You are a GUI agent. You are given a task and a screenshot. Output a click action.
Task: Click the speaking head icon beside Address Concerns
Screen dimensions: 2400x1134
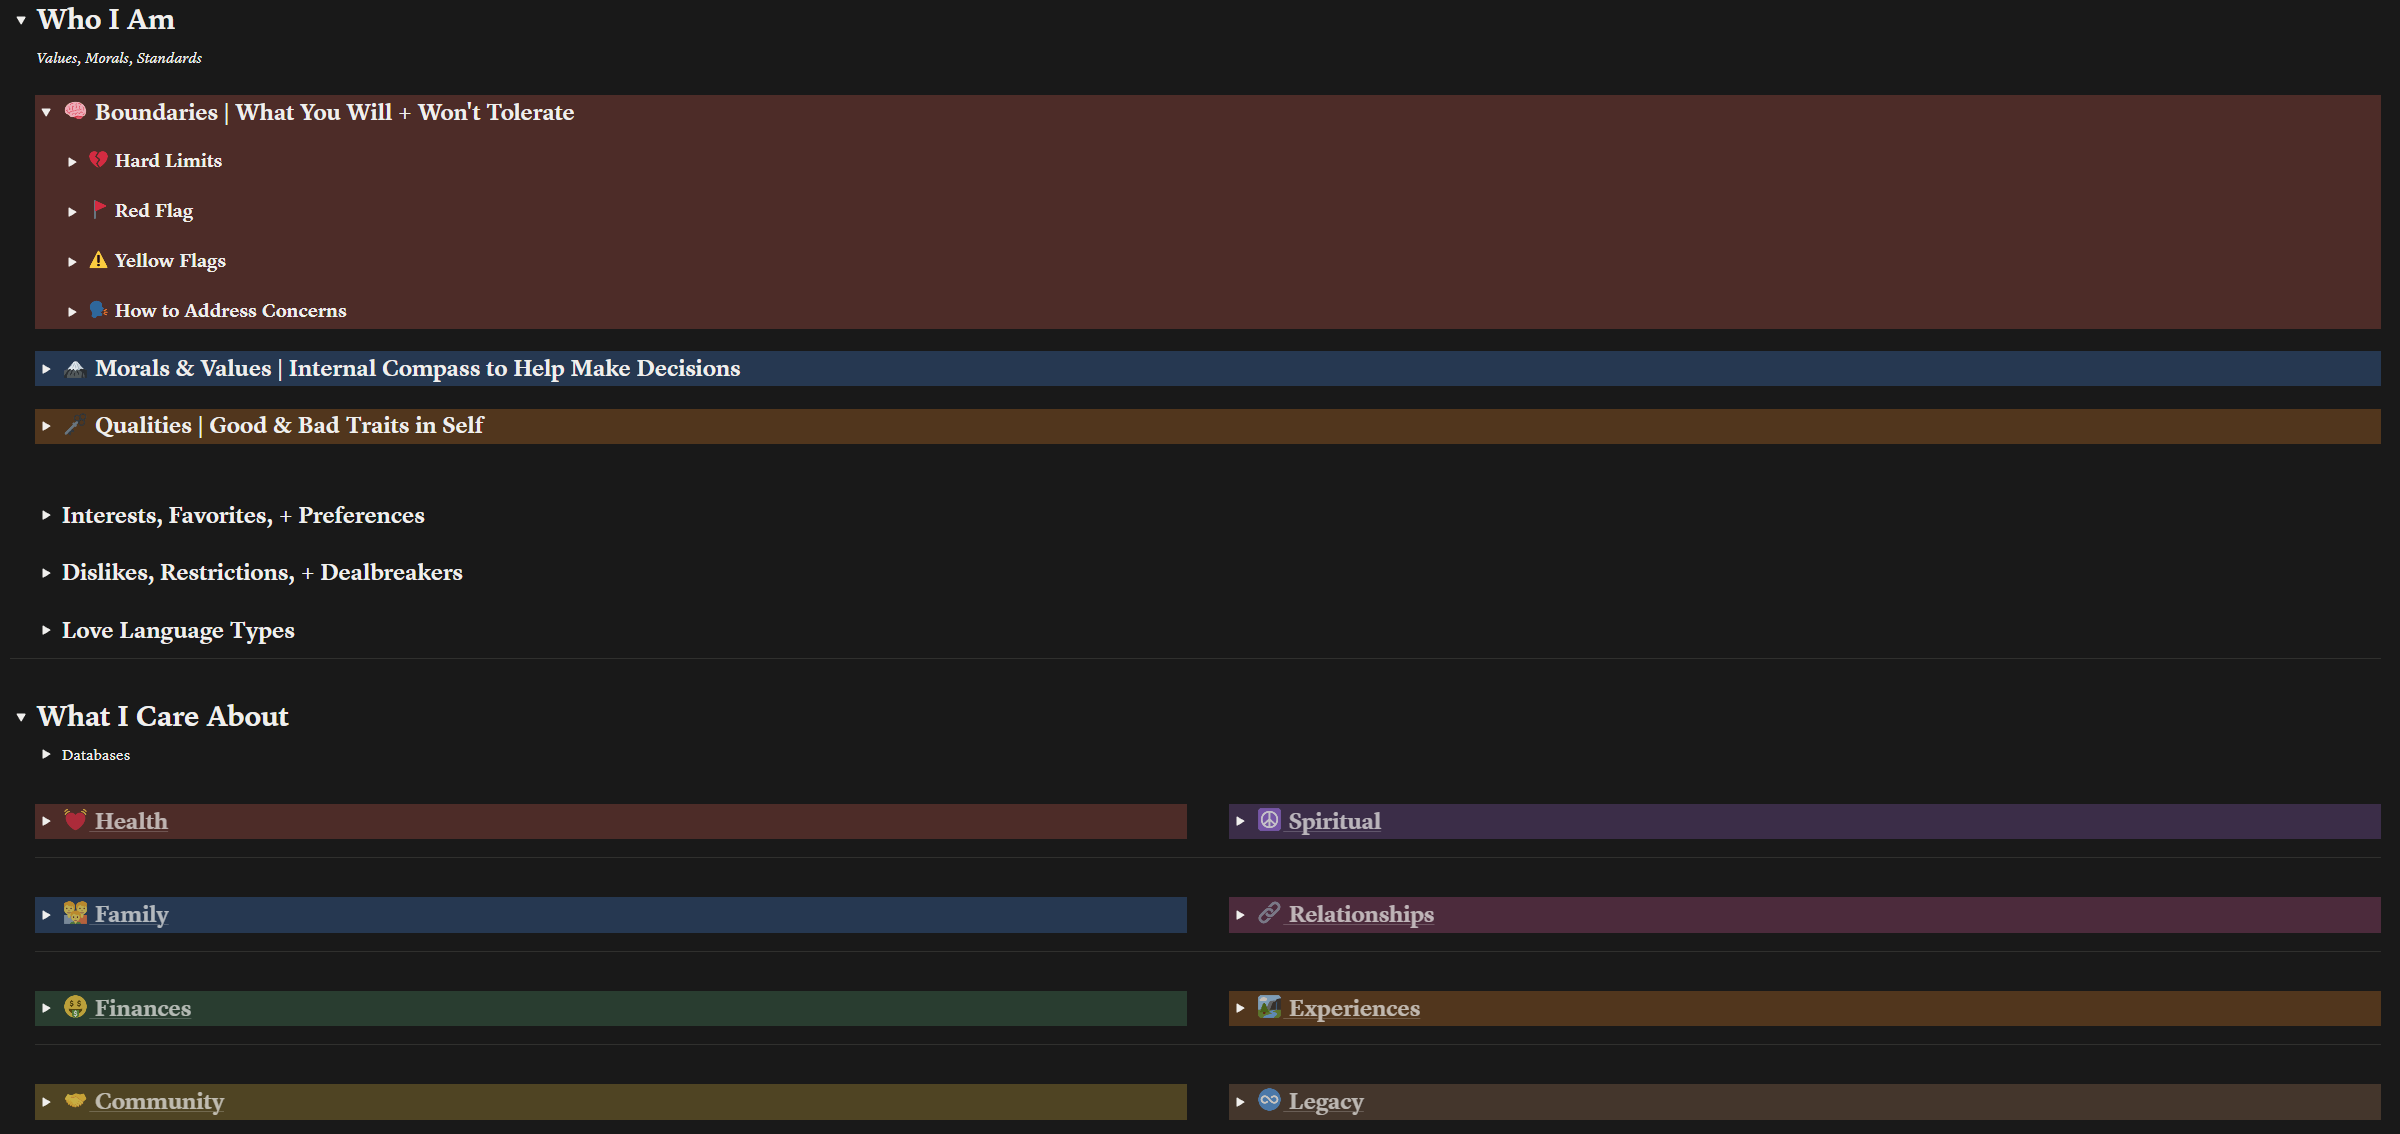(98, 310)
